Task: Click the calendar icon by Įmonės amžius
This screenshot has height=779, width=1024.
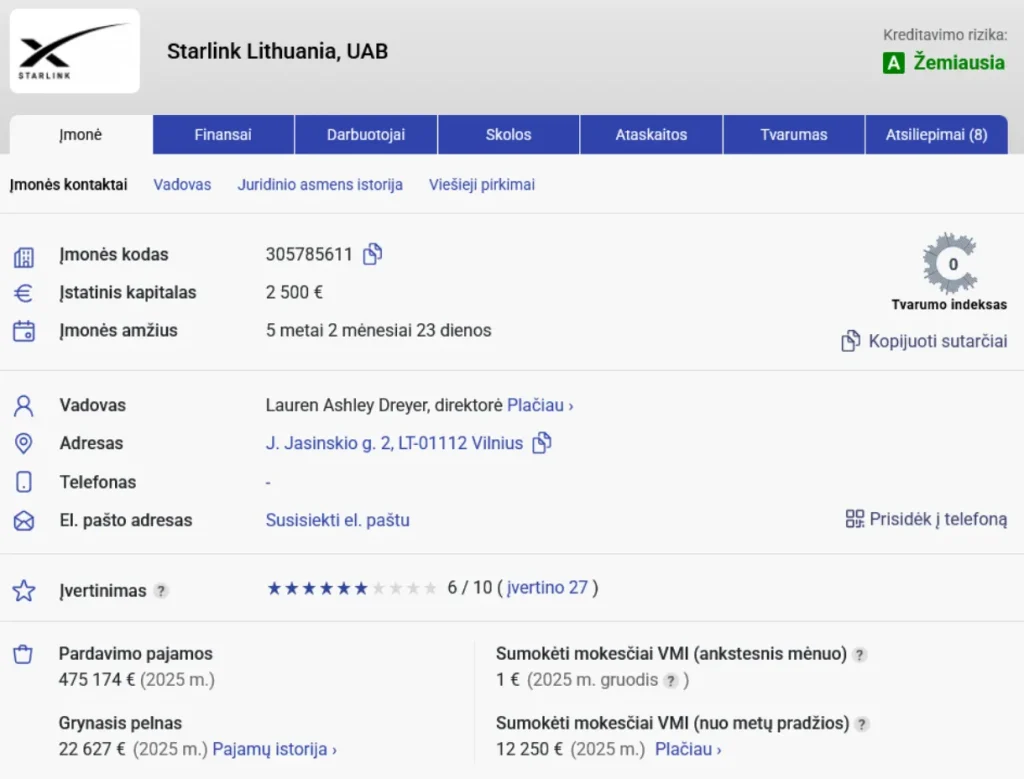Action: [x=24, y=331]
